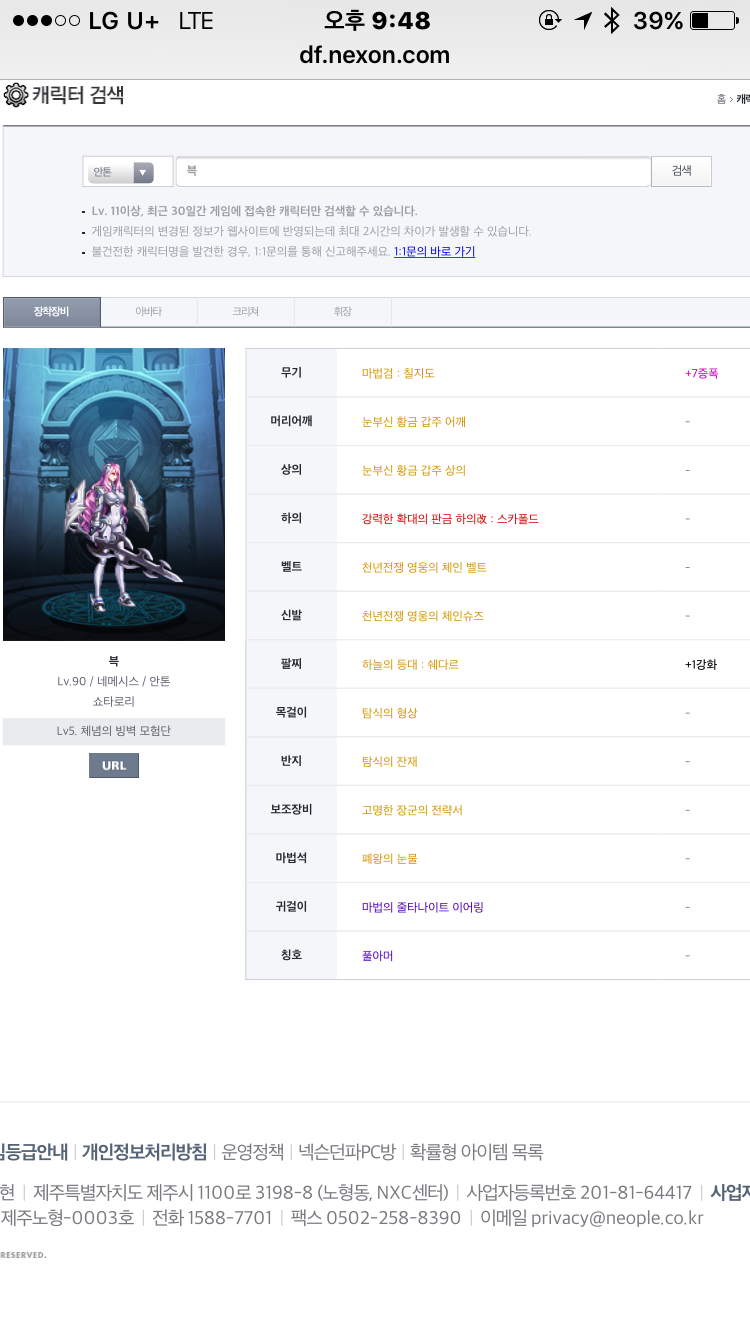Tap the 오후 9:48 clock
Viewport: 750px width, 1334px height.
tap(377, 21)
